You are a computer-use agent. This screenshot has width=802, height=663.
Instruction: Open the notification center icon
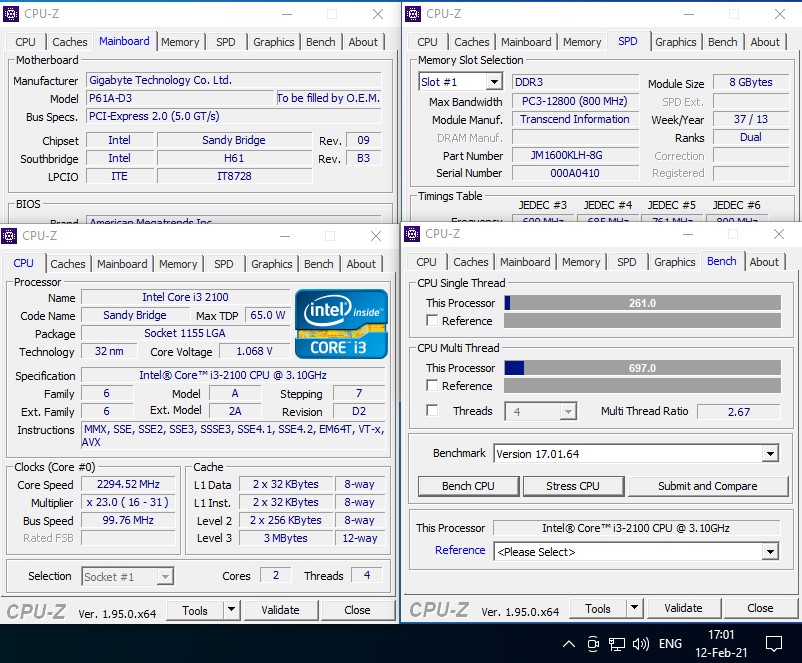(773, 644)
